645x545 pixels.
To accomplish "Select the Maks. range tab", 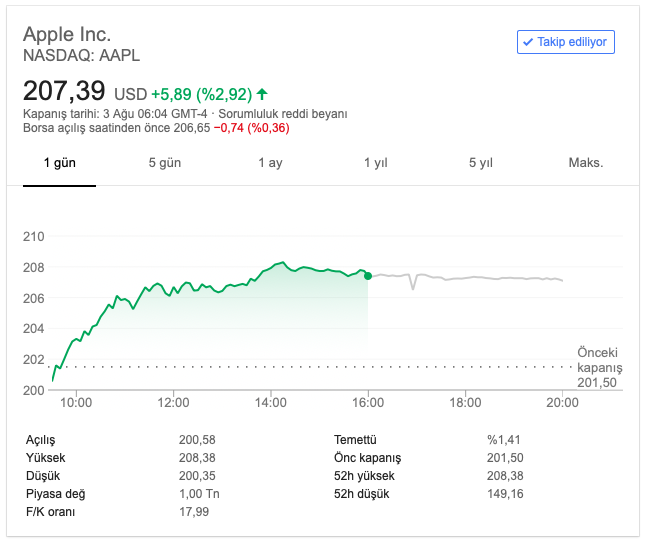I will point(586,163).
